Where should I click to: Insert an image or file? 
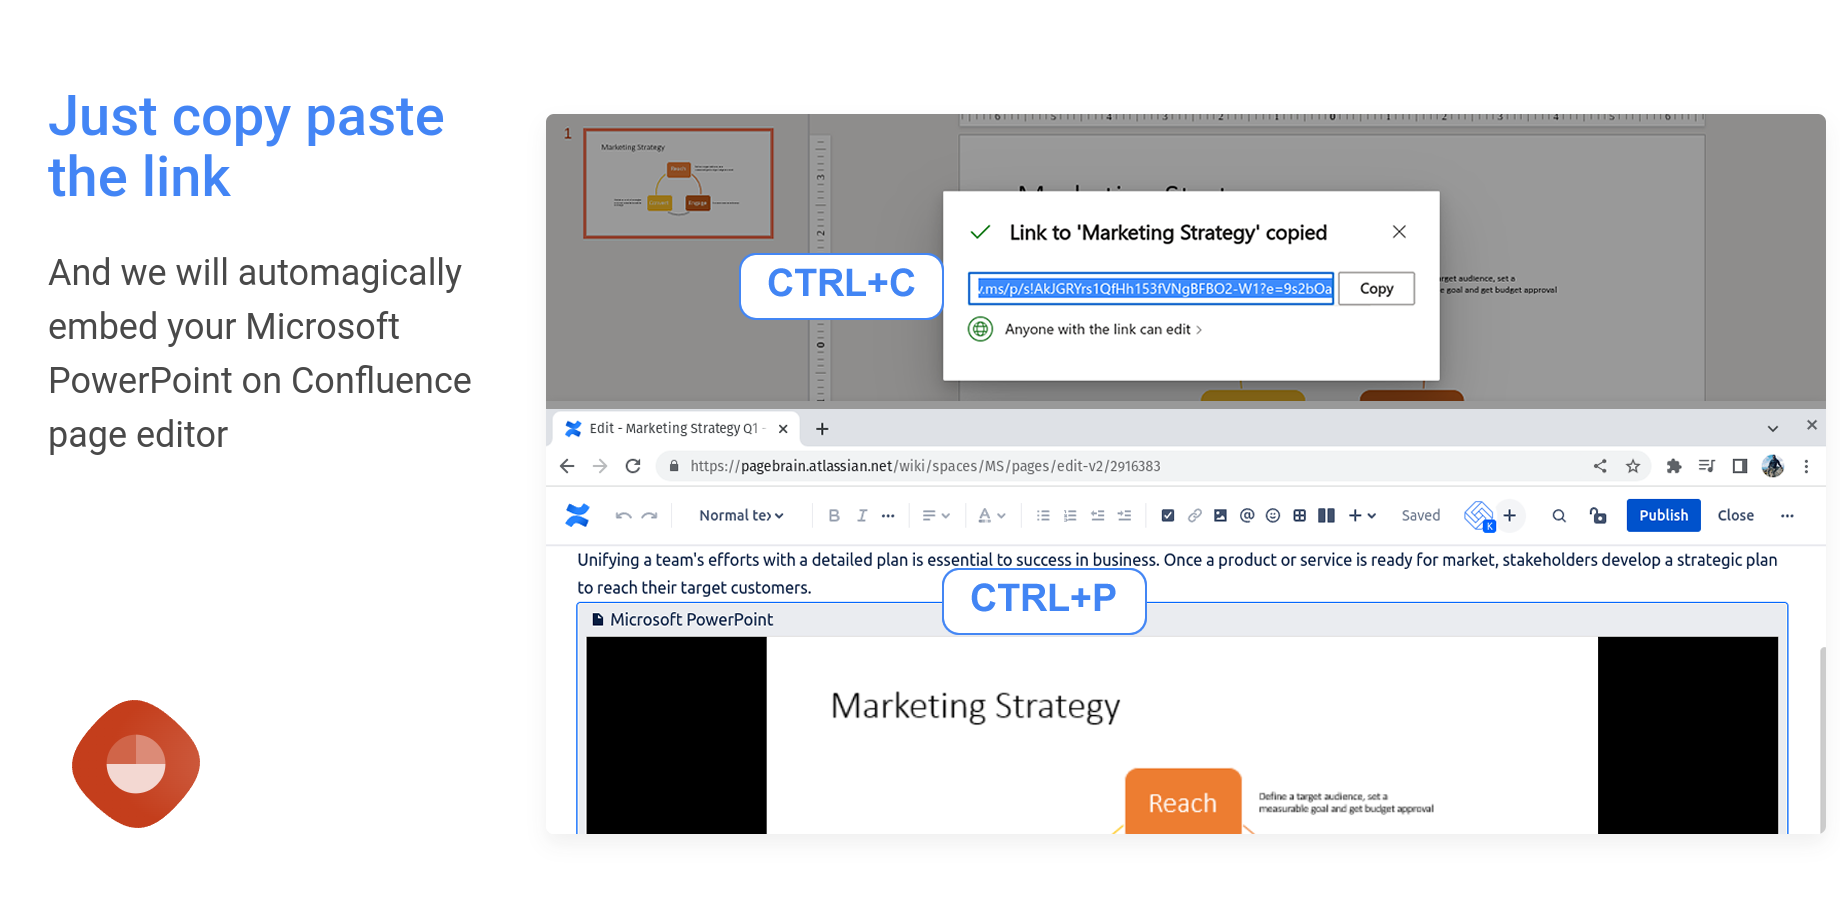1220,515
